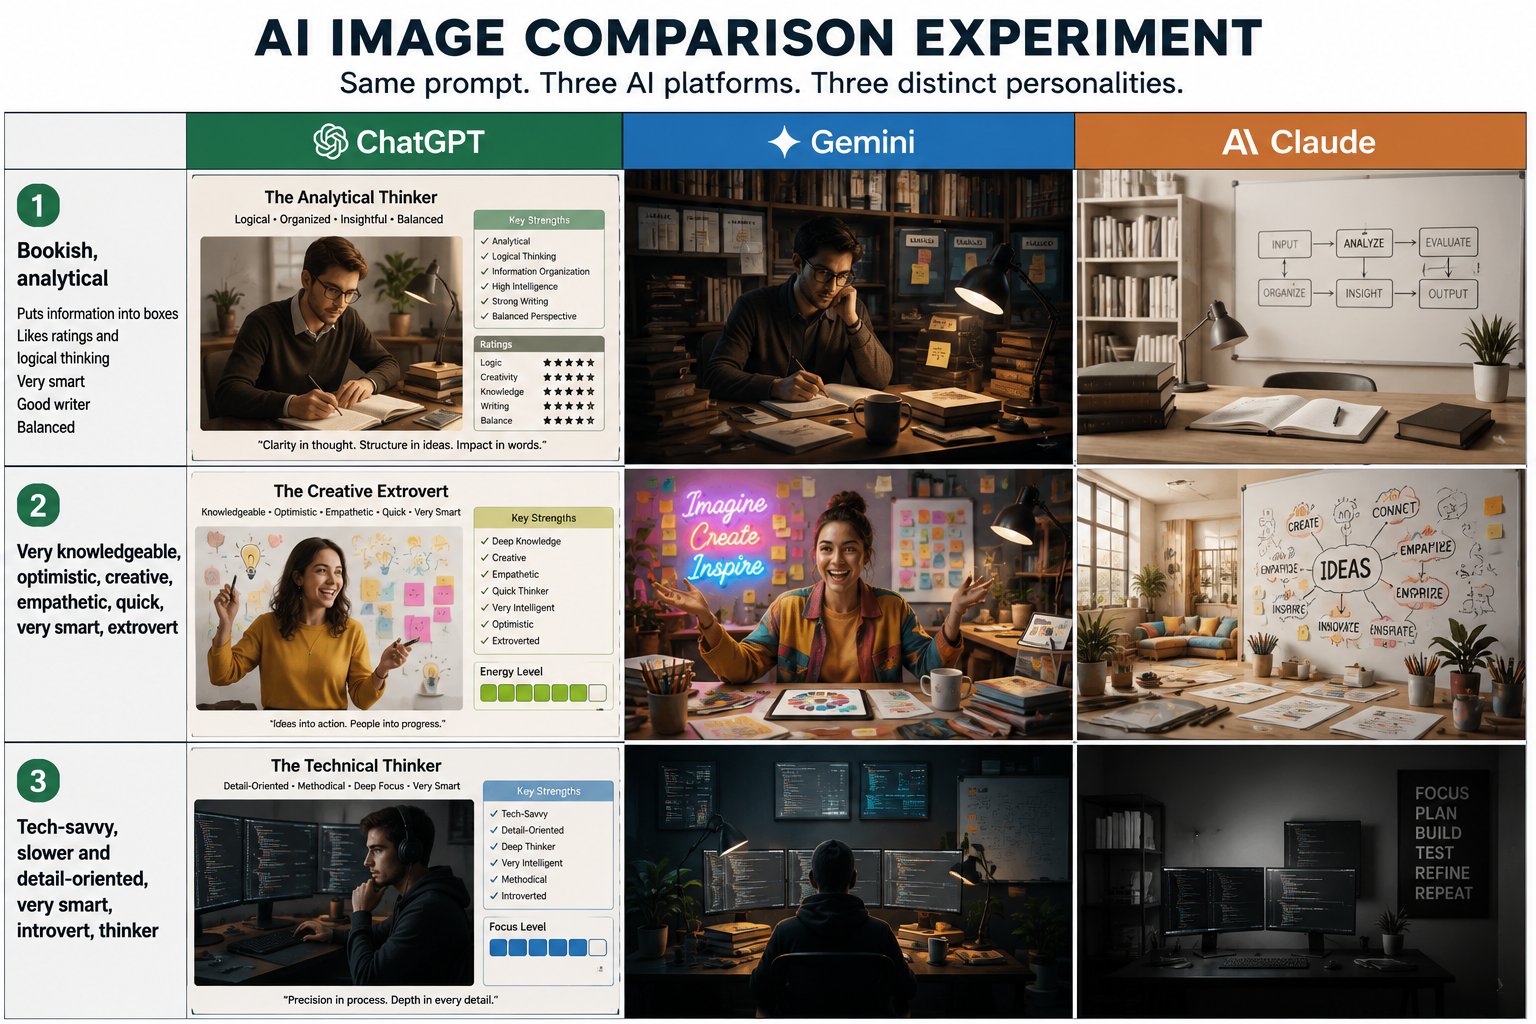This screenshot has width=1536, height=1024.
Task: Click the ChatGPT column header
Action: 404,141
